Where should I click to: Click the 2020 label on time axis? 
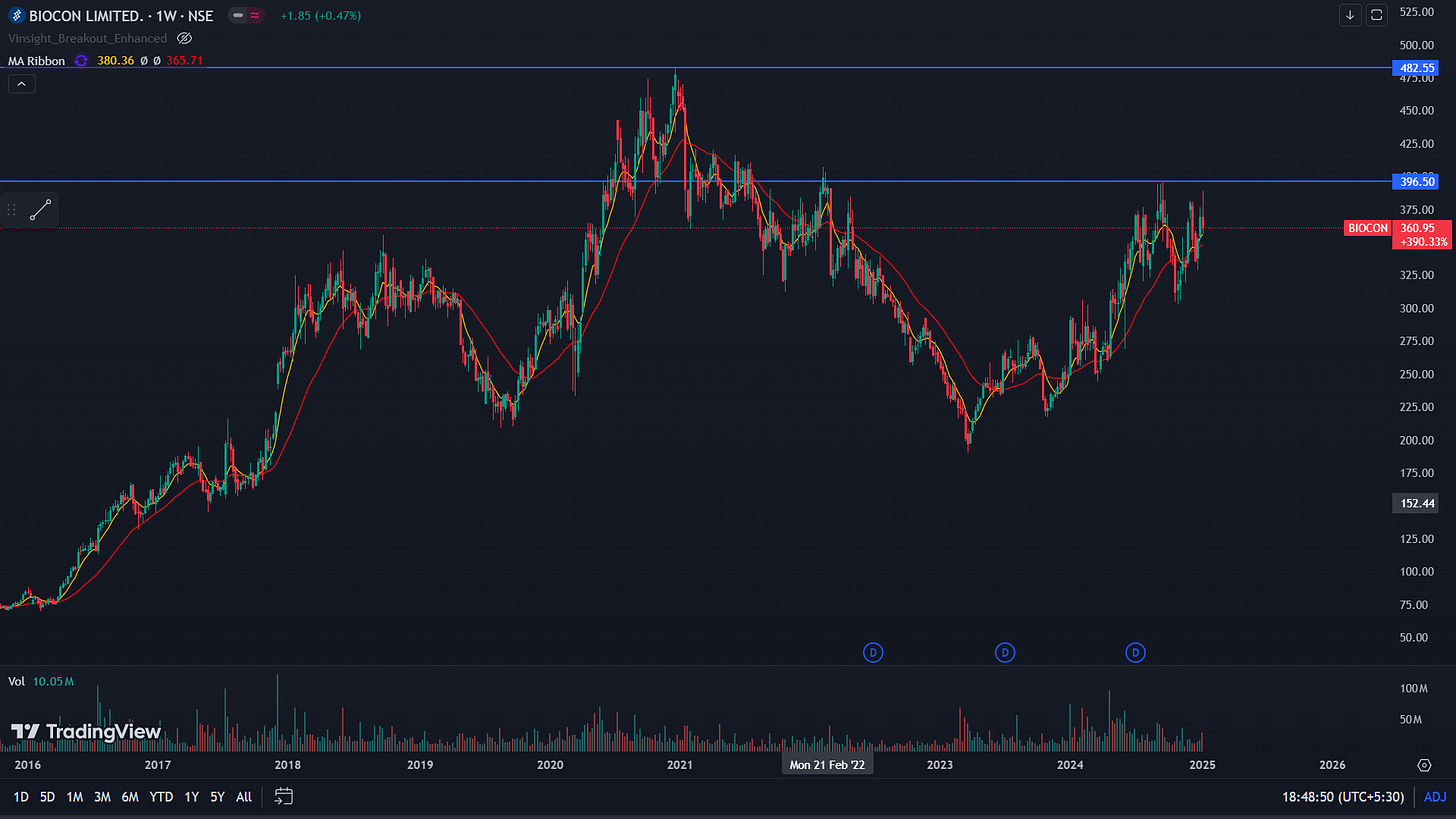click(550, 765)
